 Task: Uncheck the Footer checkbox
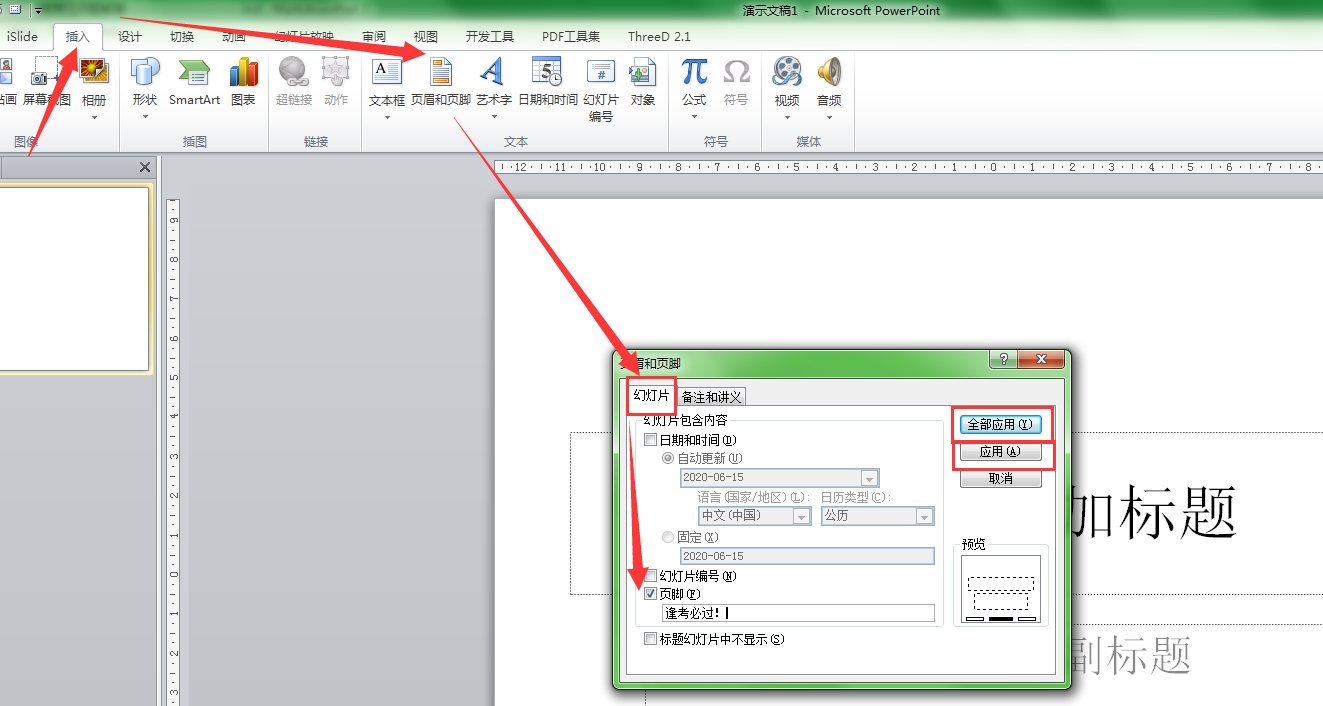point(651,594)
